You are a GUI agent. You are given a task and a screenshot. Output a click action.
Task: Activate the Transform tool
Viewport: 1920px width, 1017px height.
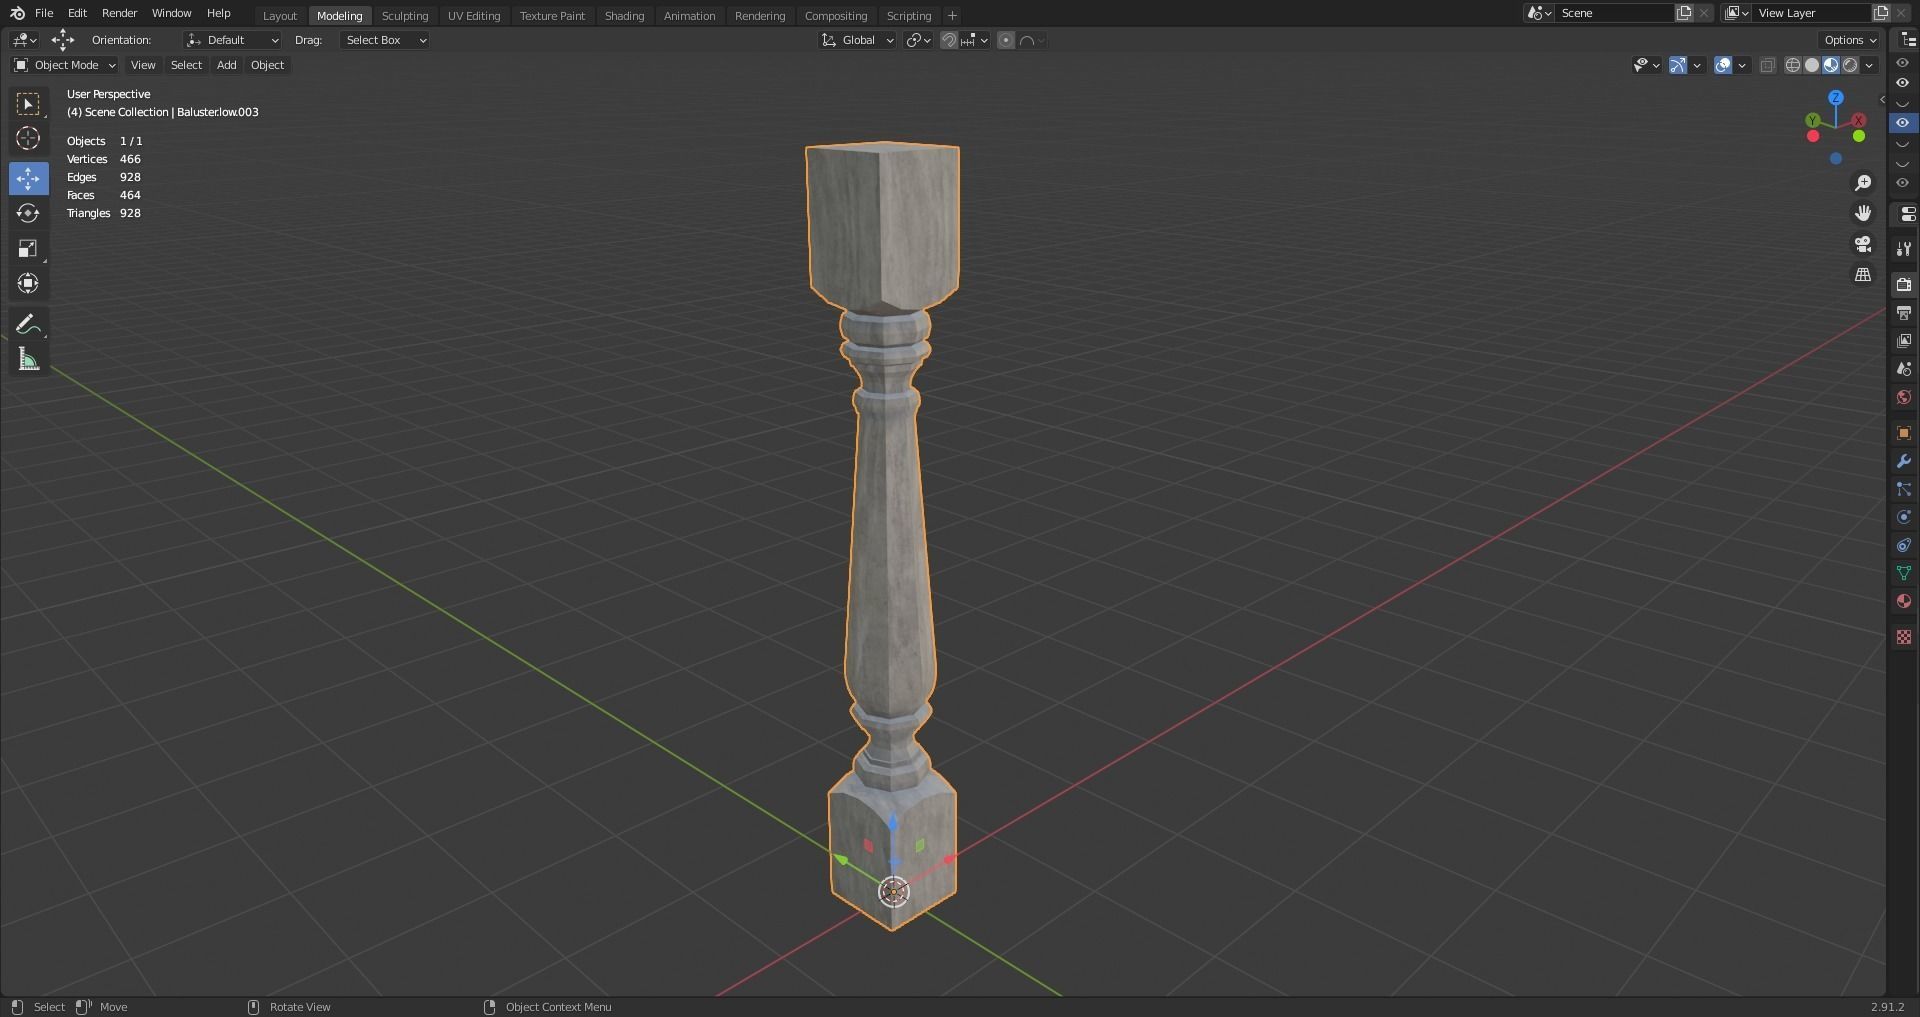[x=28, y=283]
